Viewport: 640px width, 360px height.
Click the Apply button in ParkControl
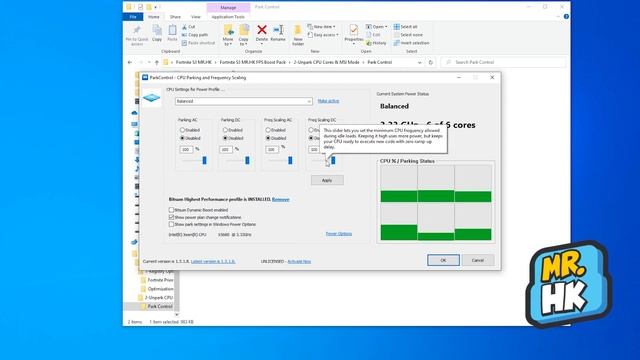[327, 180]
